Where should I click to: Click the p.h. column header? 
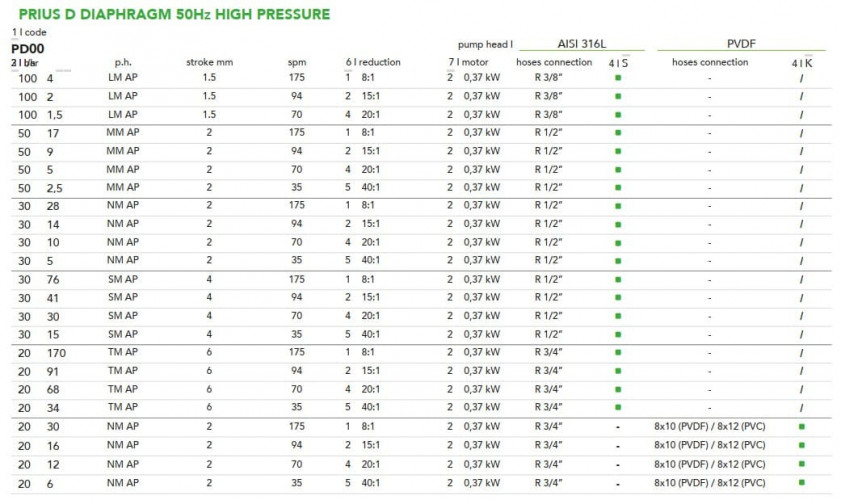click(123, 62)
